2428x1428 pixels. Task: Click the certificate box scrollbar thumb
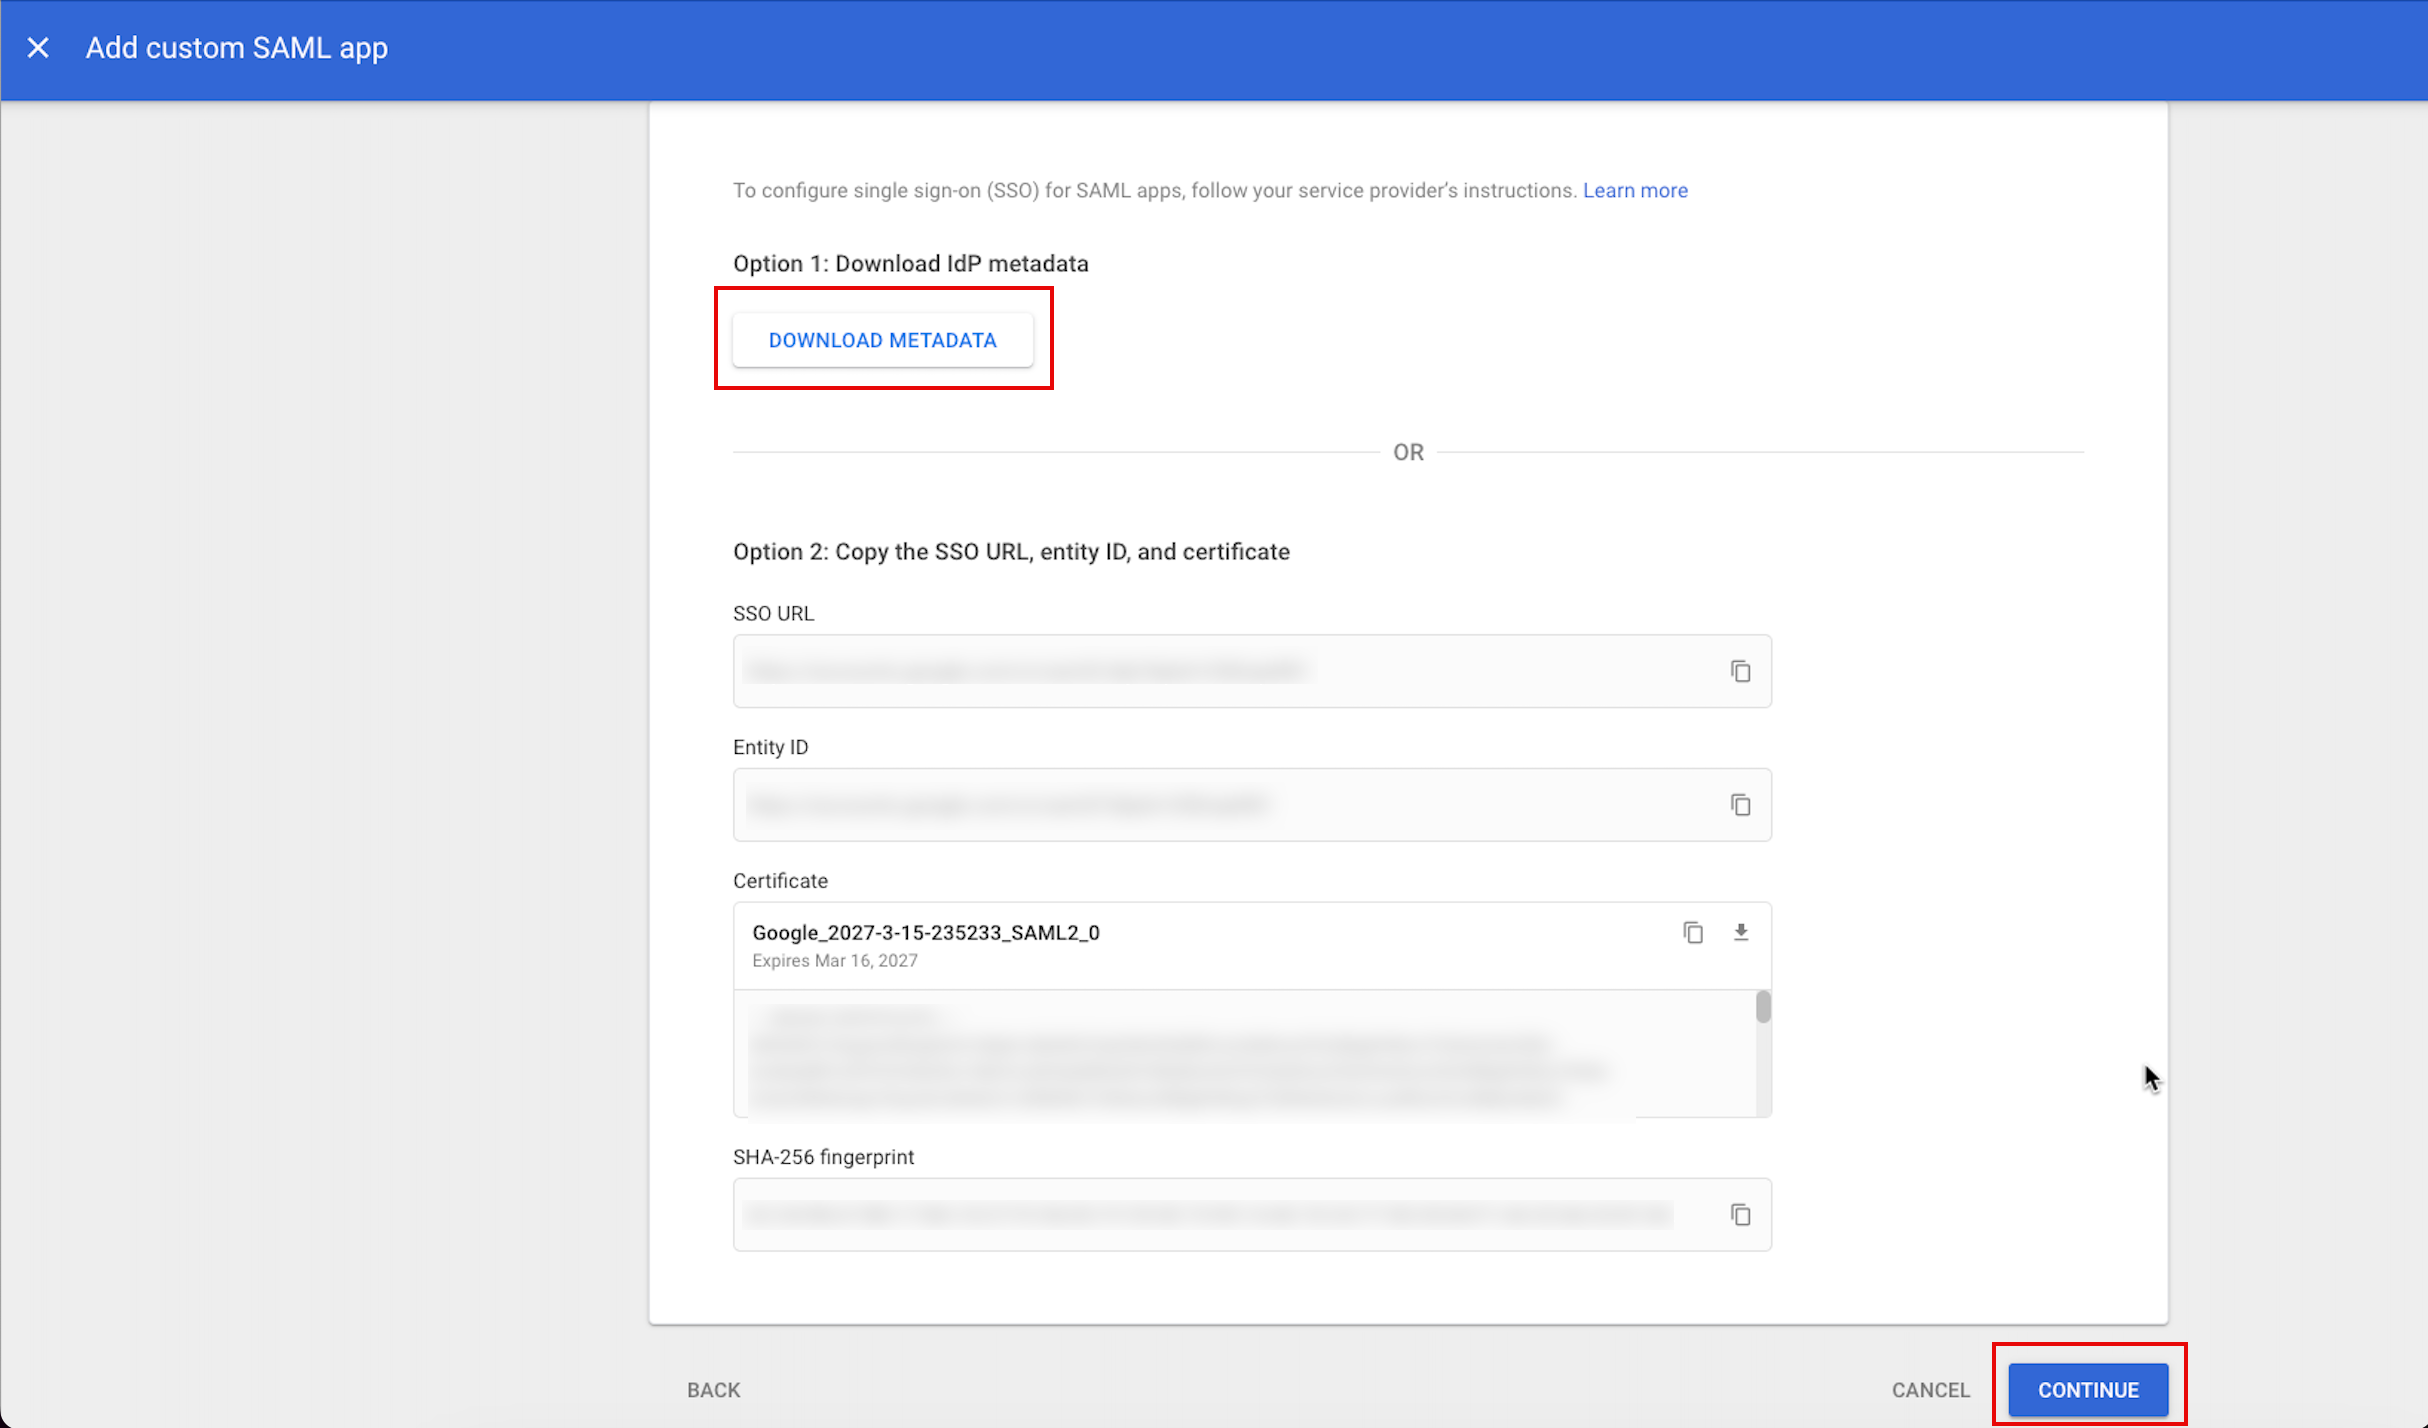pyautogui.click(x=1762, y=1006)
